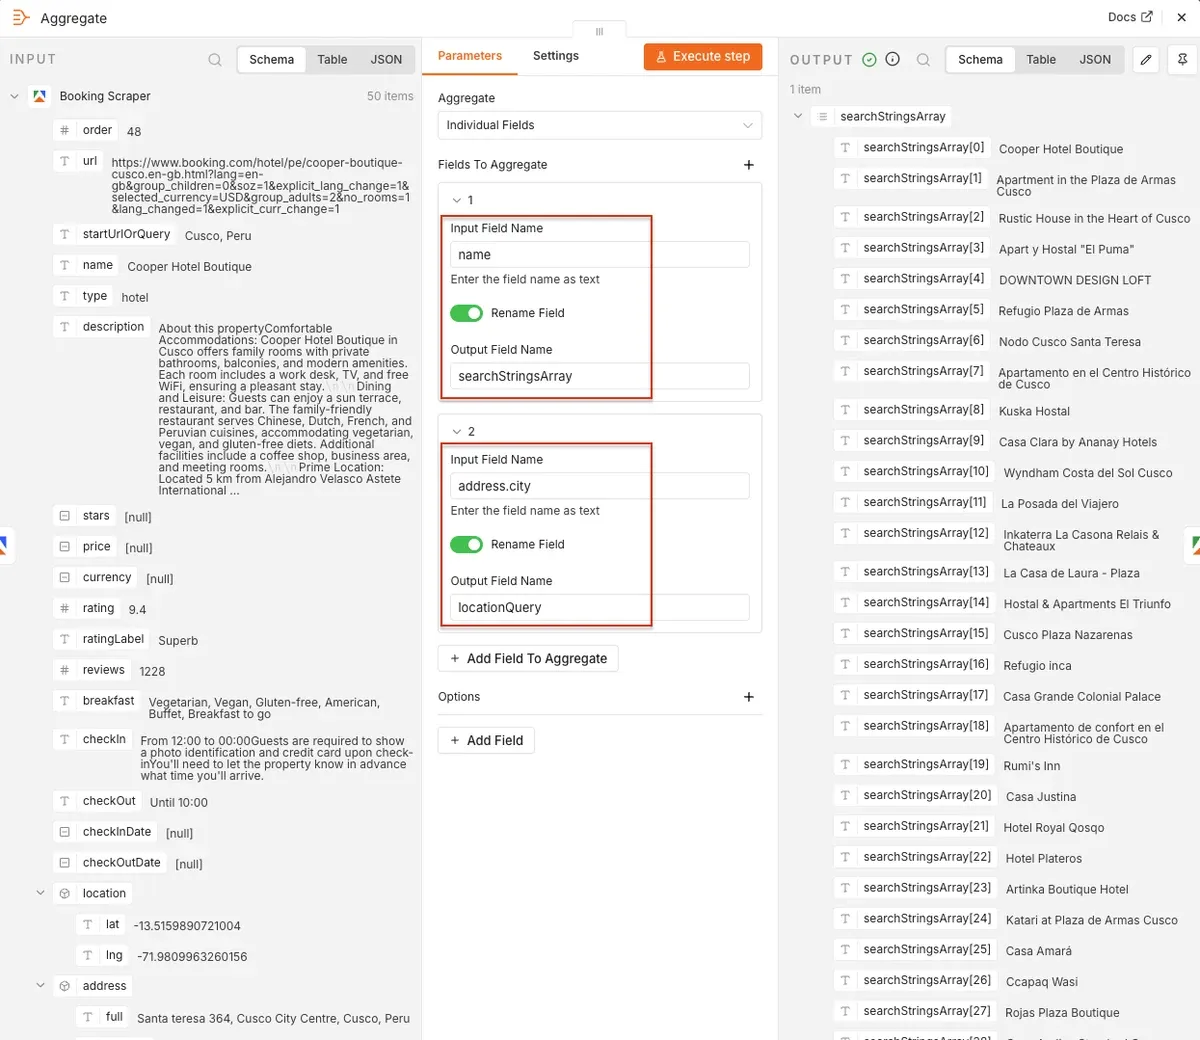The width and height of the screenshot is (1200, 1040).
Task: Select the ratingLabel field pill
Action: pos(102,639)
